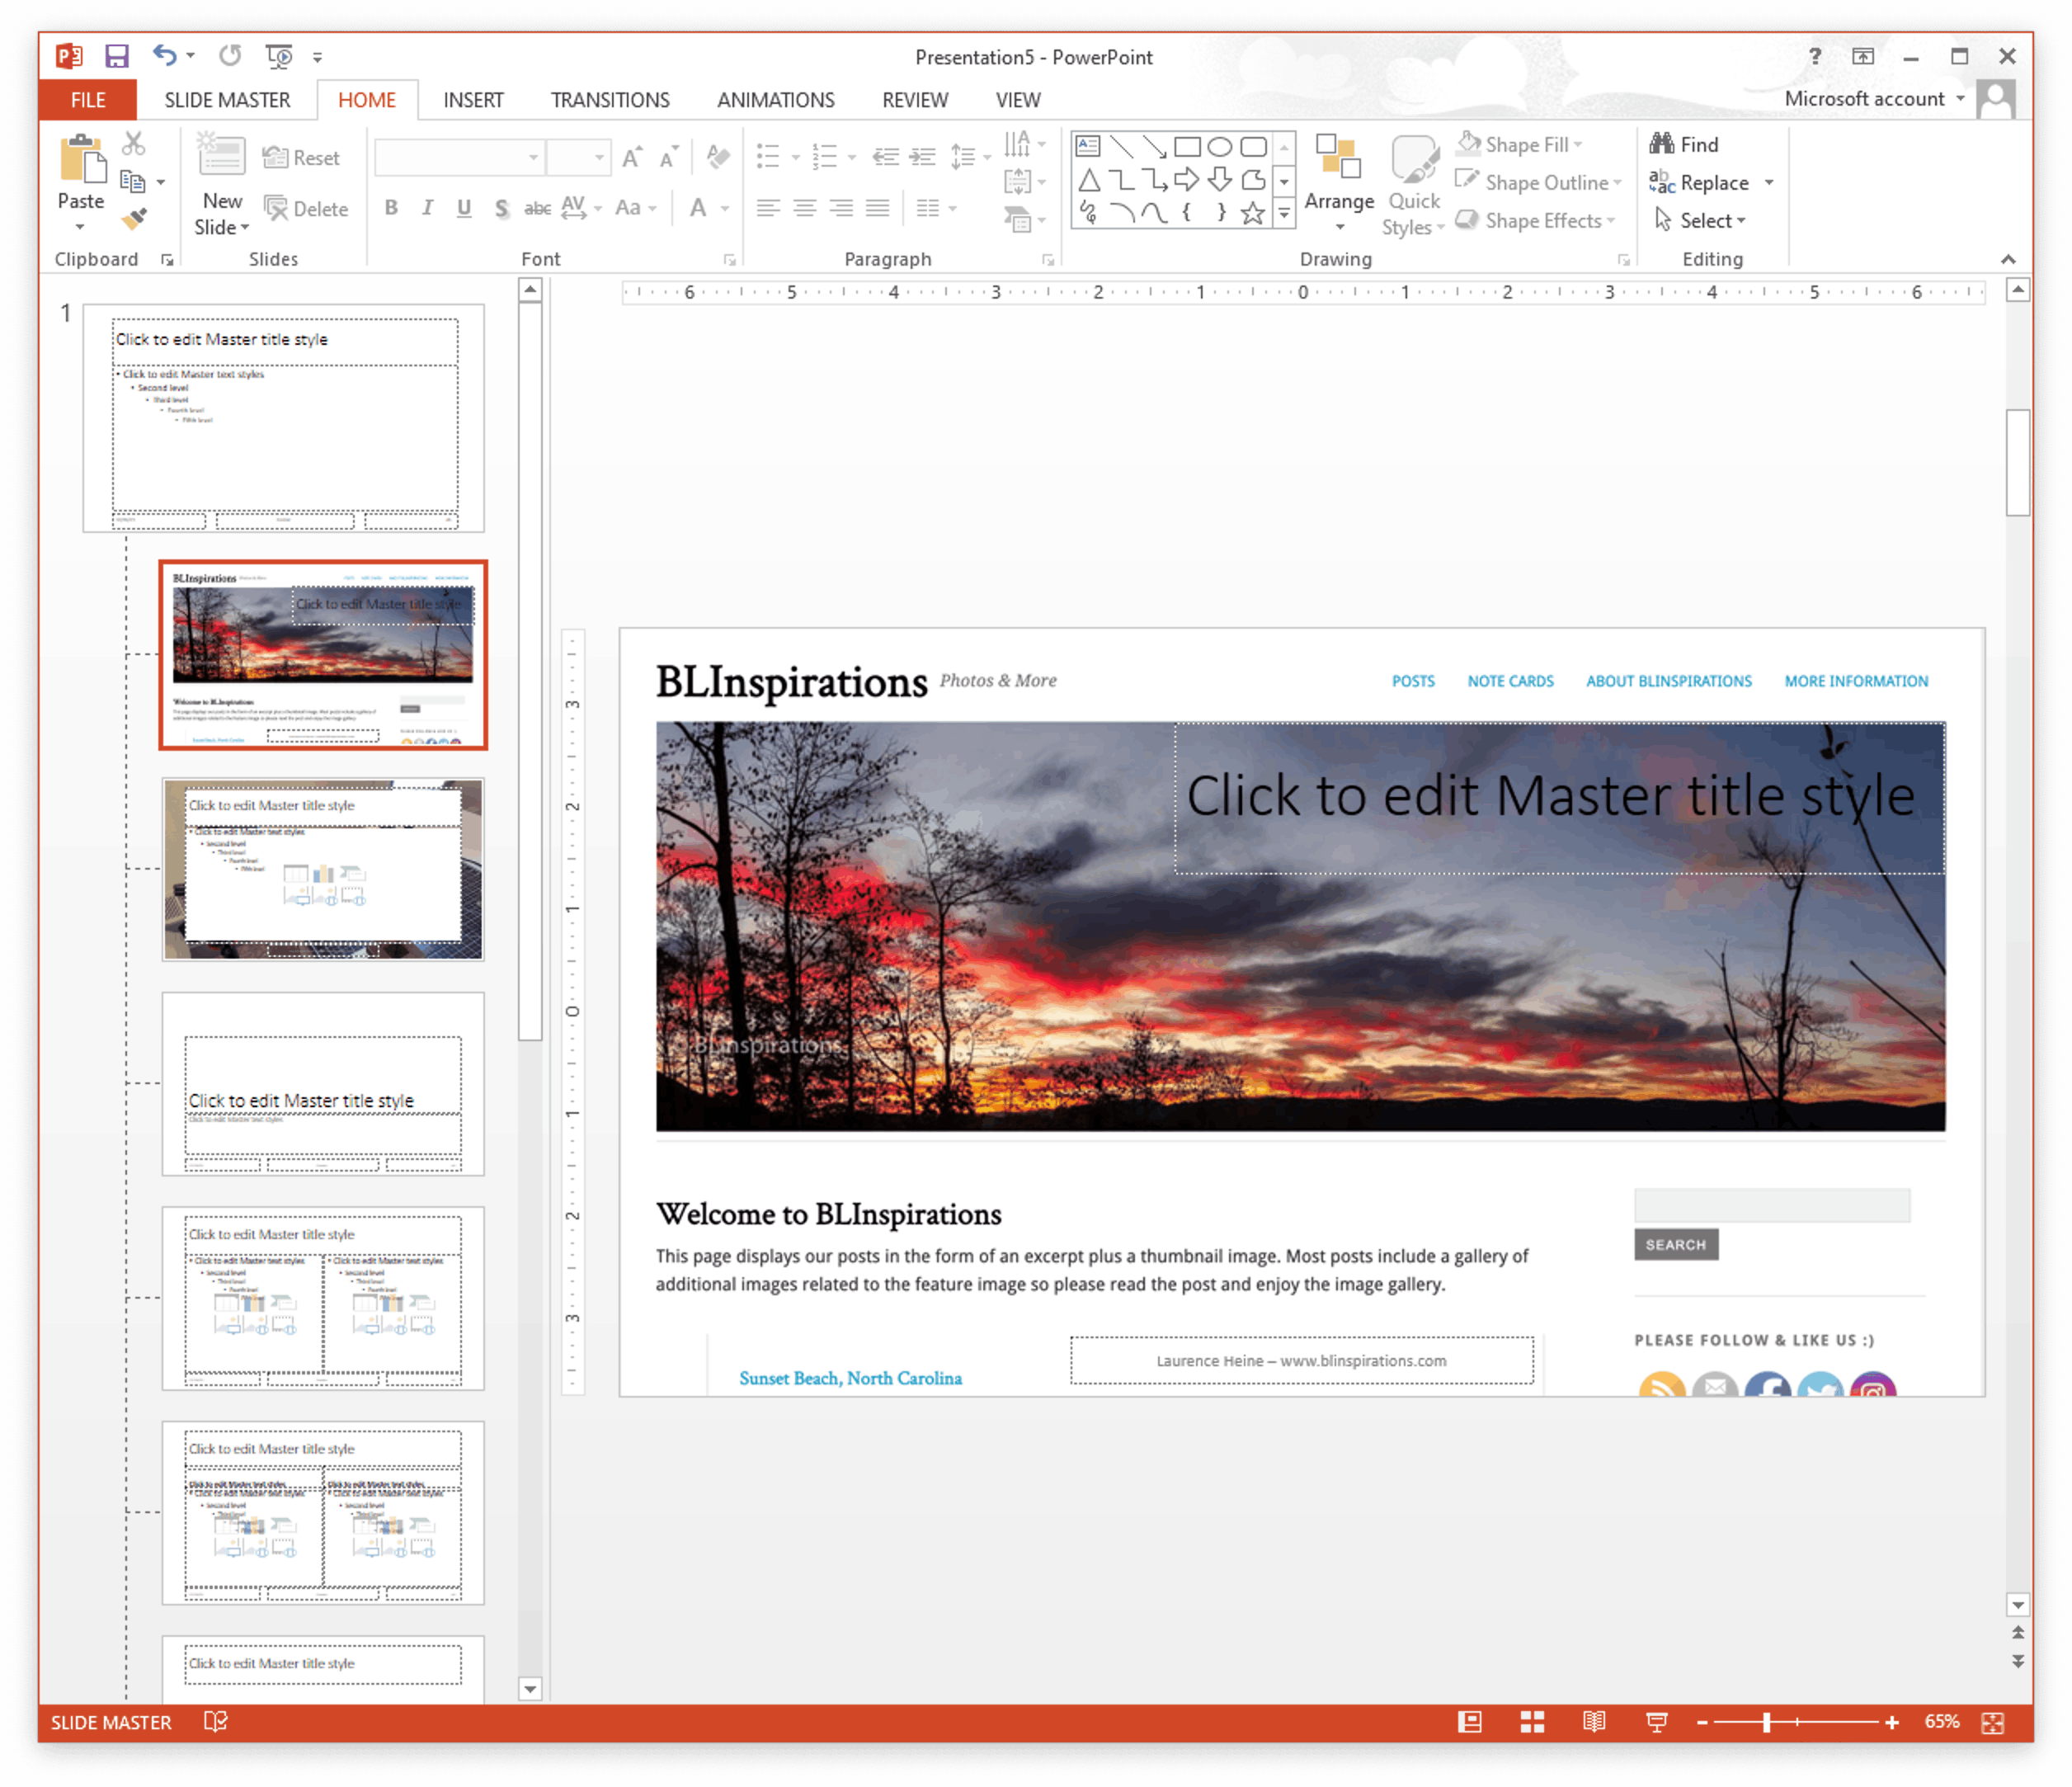Screen dimensions: 2072x1787
Task: Select the slide master thumbnail numbered 1
Action: tap(284, 418)
